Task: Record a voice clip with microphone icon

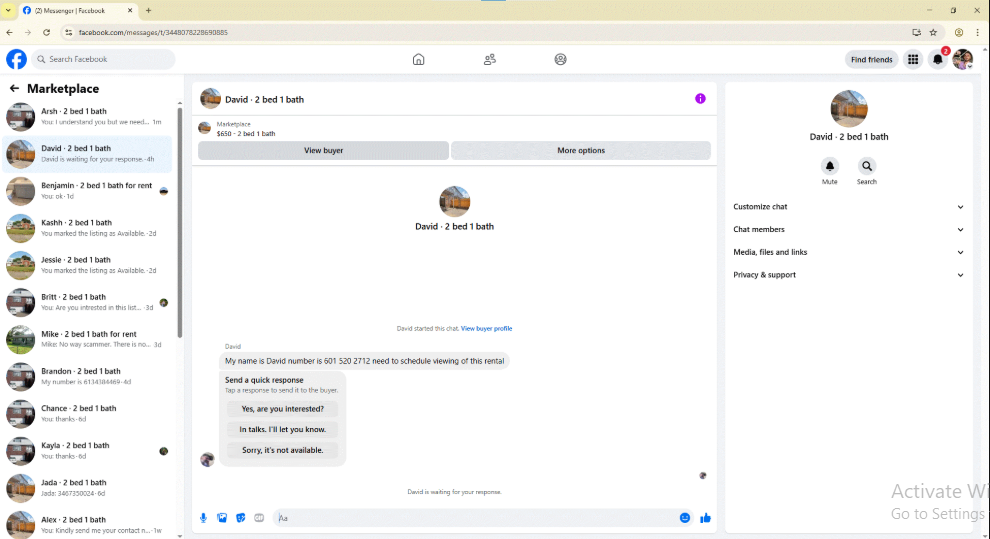Action: [203, 518]
